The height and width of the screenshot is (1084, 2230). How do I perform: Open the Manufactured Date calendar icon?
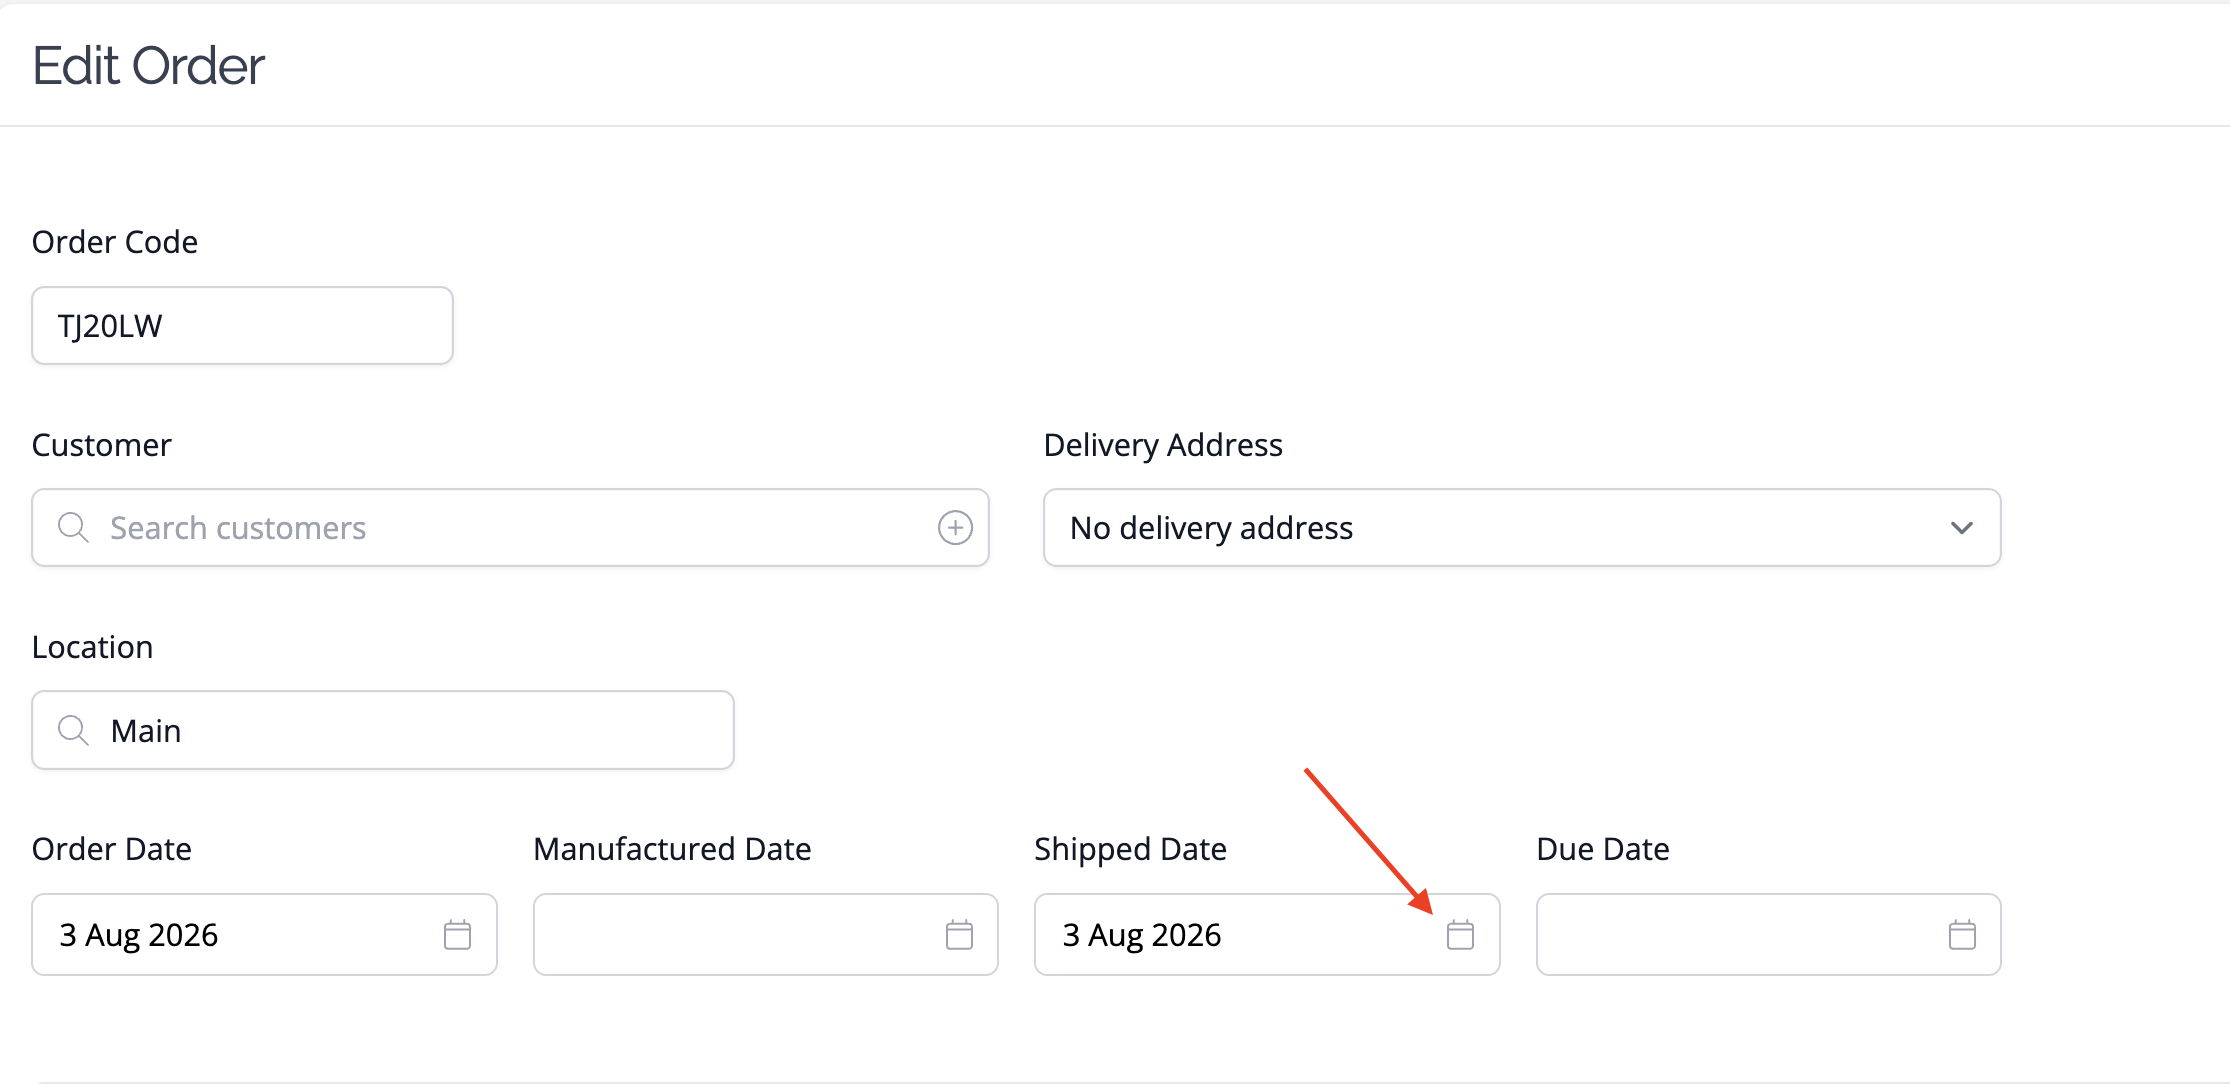tap(959, 935)
